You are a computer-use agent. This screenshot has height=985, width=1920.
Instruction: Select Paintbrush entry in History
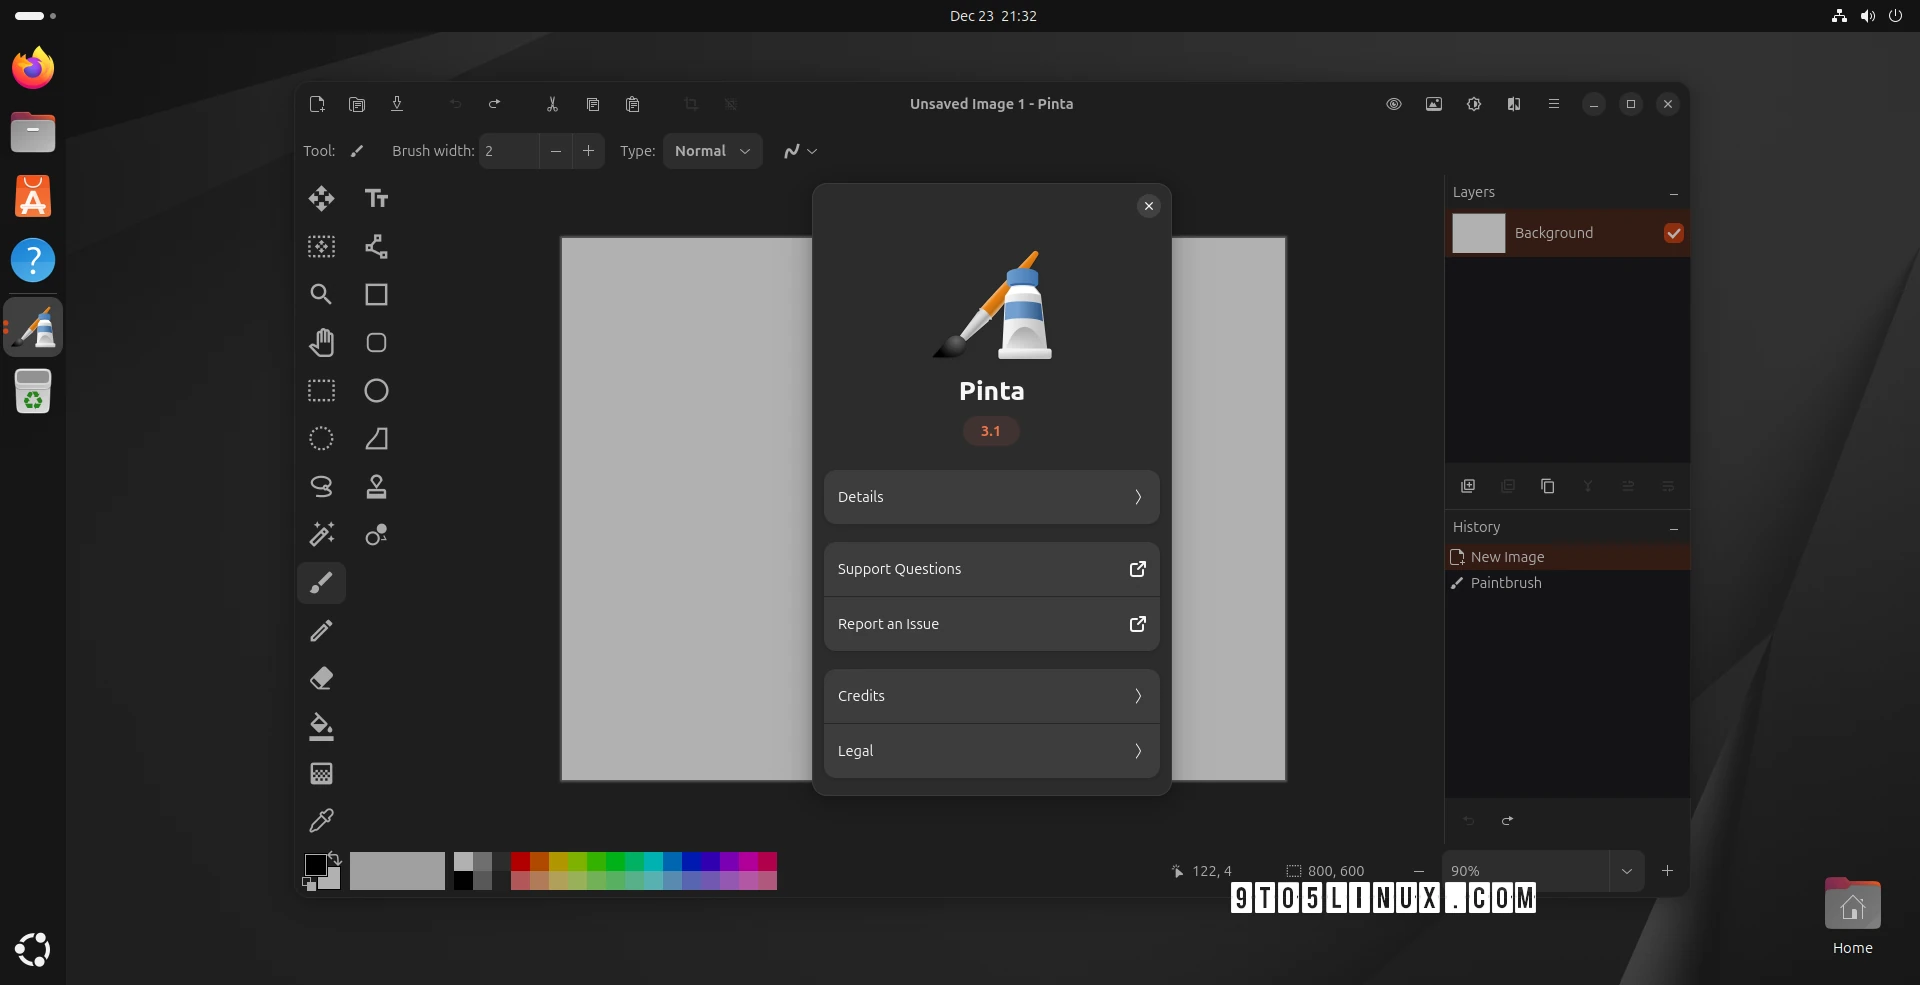[1505, 583]
